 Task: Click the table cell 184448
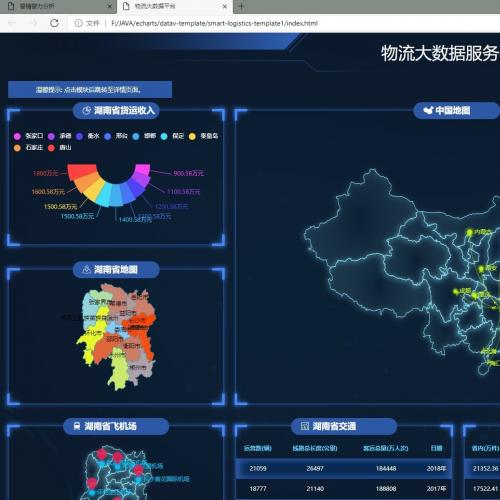pos(386,468)
